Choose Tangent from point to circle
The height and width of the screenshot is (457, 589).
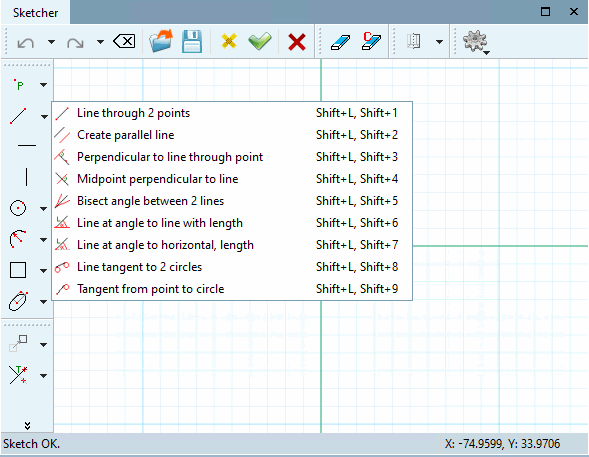232,289
